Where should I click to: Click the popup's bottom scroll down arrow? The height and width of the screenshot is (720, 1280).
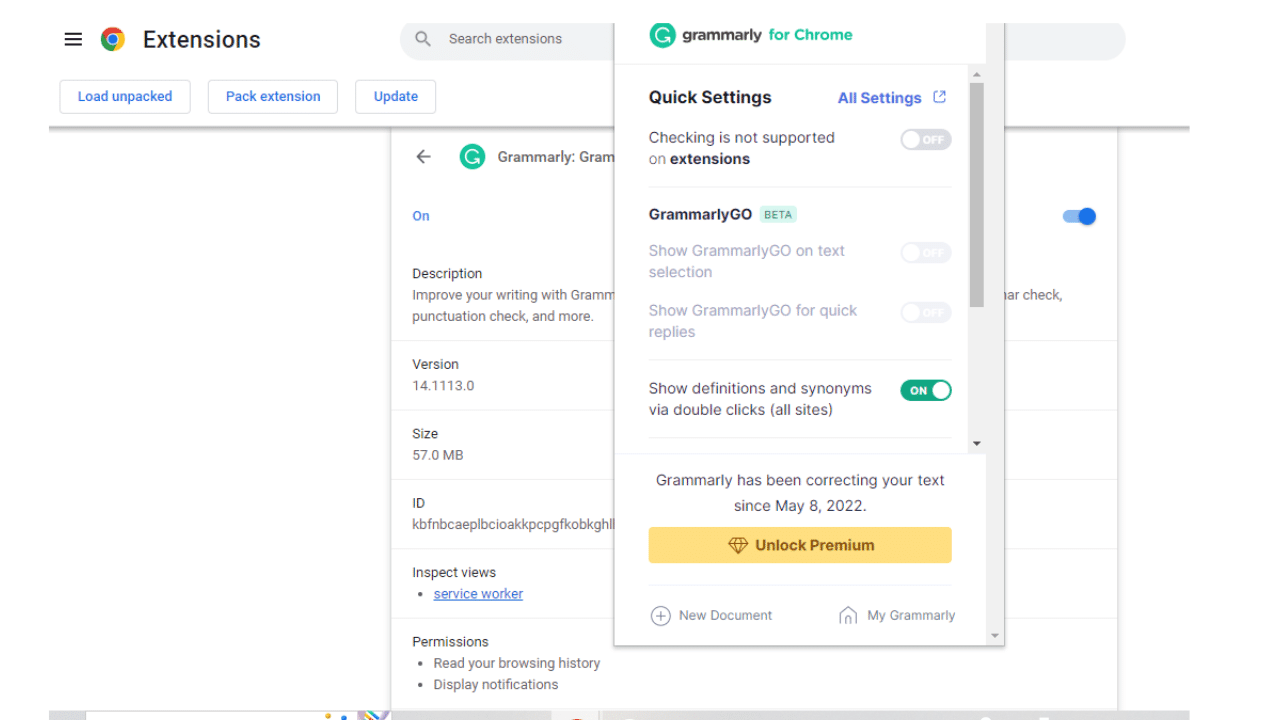994,636
